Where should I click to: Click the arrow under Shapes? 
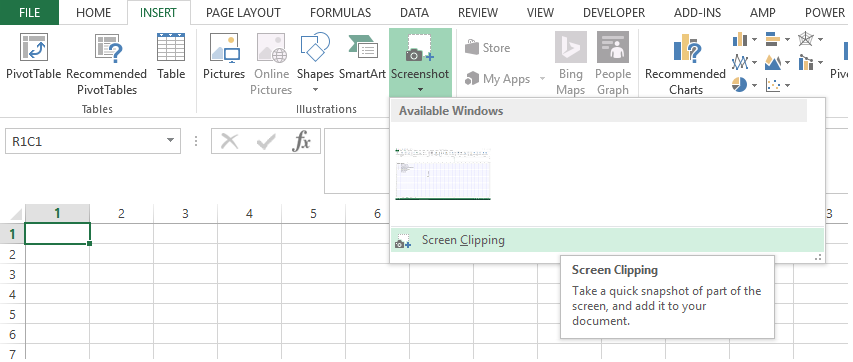315,89
